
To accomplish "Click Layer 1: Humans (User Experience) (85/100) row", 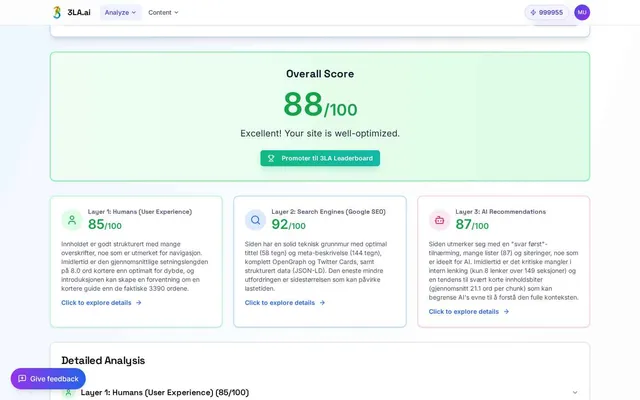I will (320, 392).
